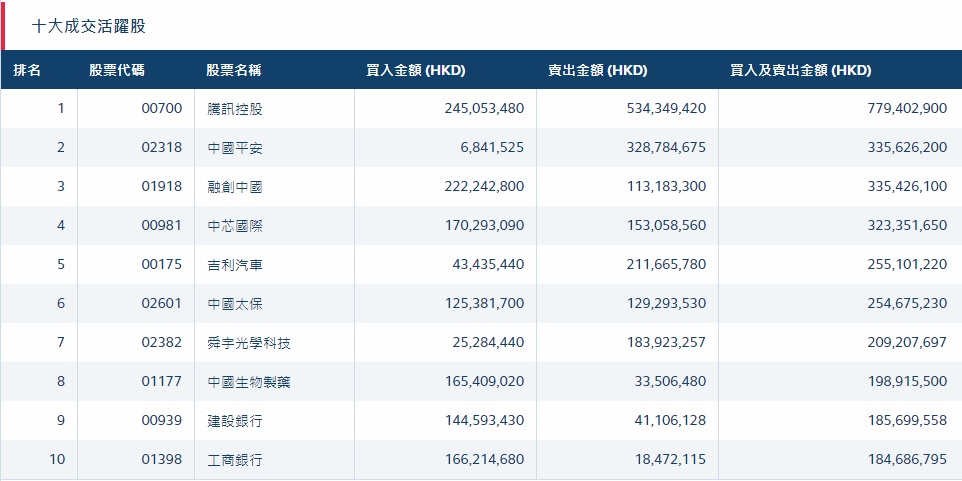
Task: Select stock code 02318
Action: coord(162,148)
